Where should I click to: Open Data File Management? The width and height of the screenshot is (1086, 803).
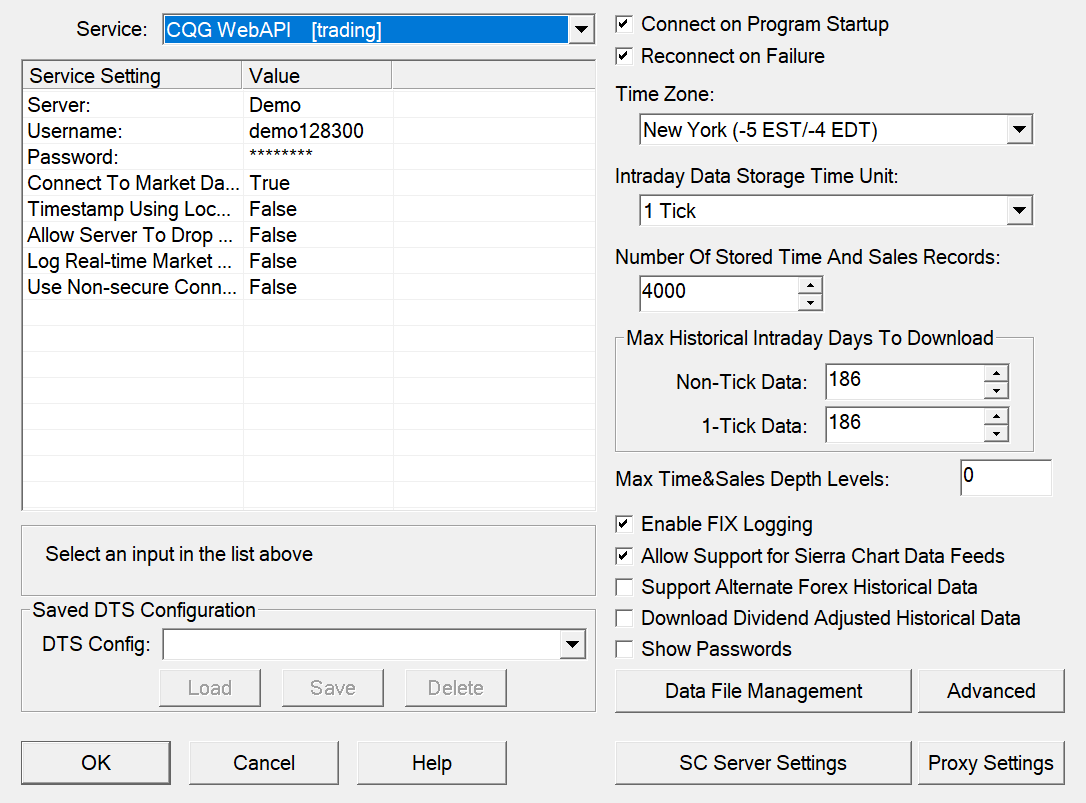point(763,691)
